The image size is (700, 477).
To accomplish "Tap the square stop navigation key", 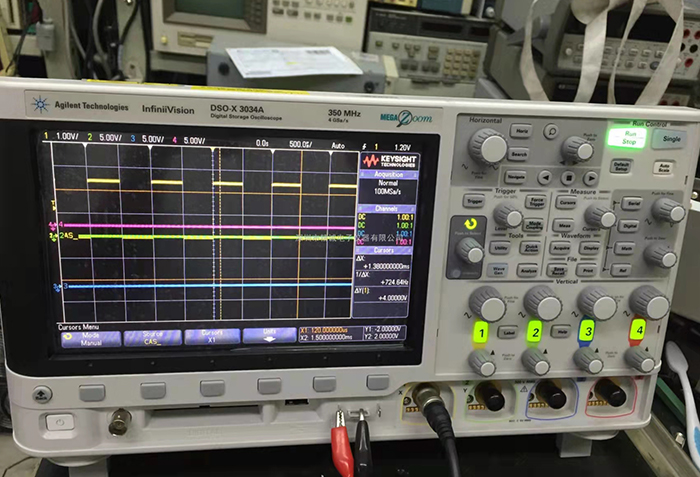I will click(568, 178).
